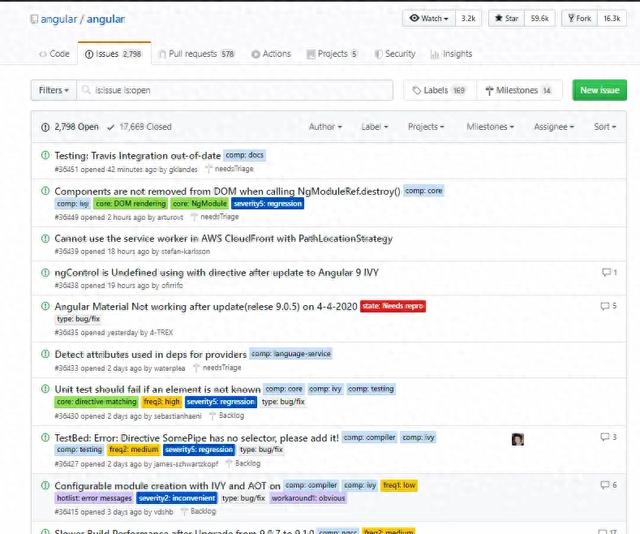Image resolution: width=640 pixels, height=534 pixels.
Task: Click the state: Needs repro label
Action: pos(393,306)
